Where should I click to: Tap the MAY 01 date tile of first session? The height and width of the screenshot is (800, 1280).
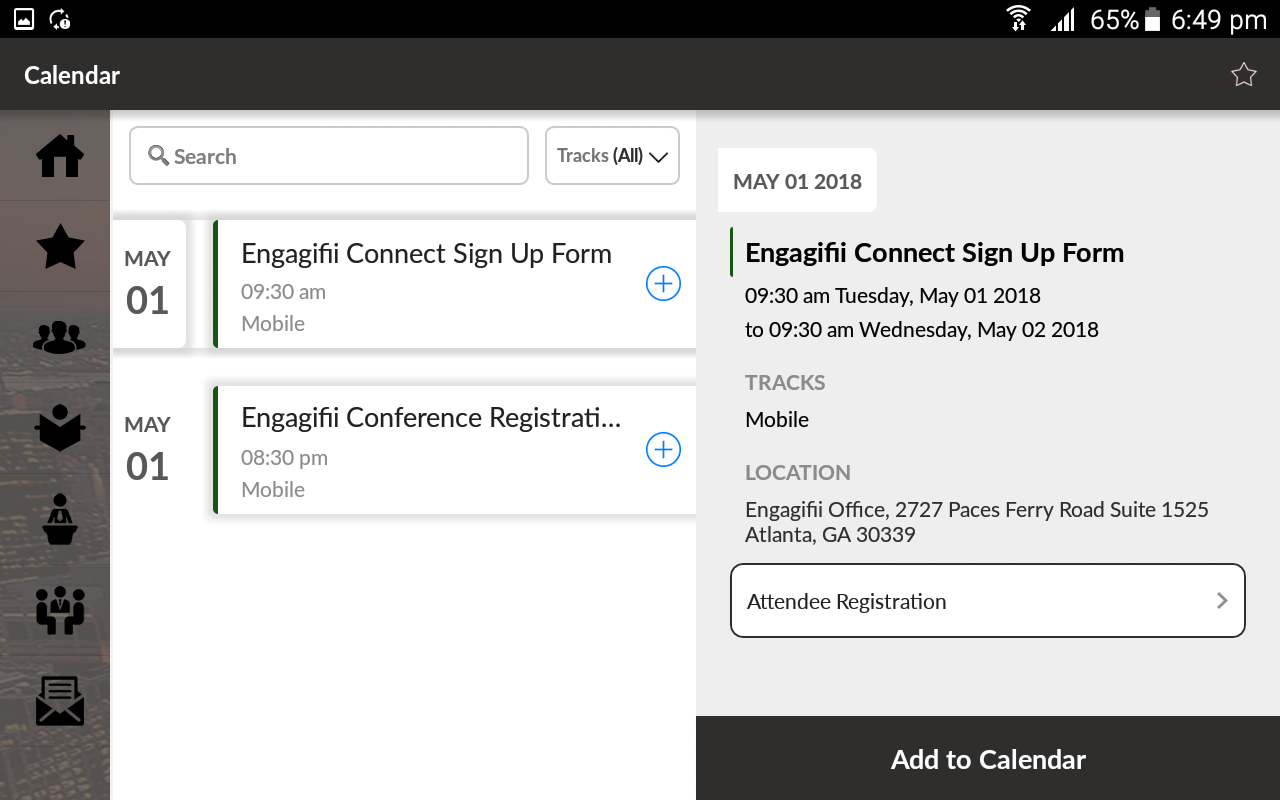[148, 284]
